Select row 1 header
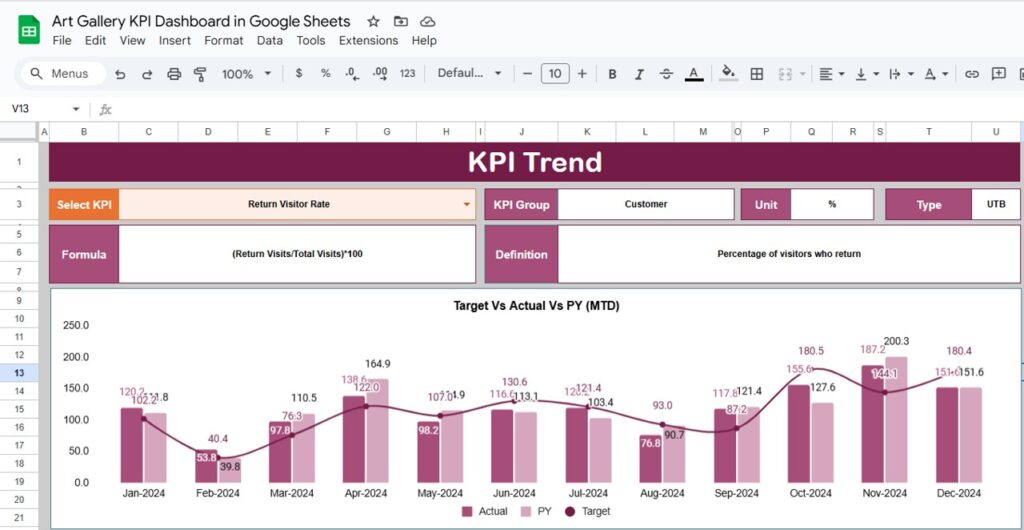Viewport: 1024px width, 530px height. click(19, 161)
